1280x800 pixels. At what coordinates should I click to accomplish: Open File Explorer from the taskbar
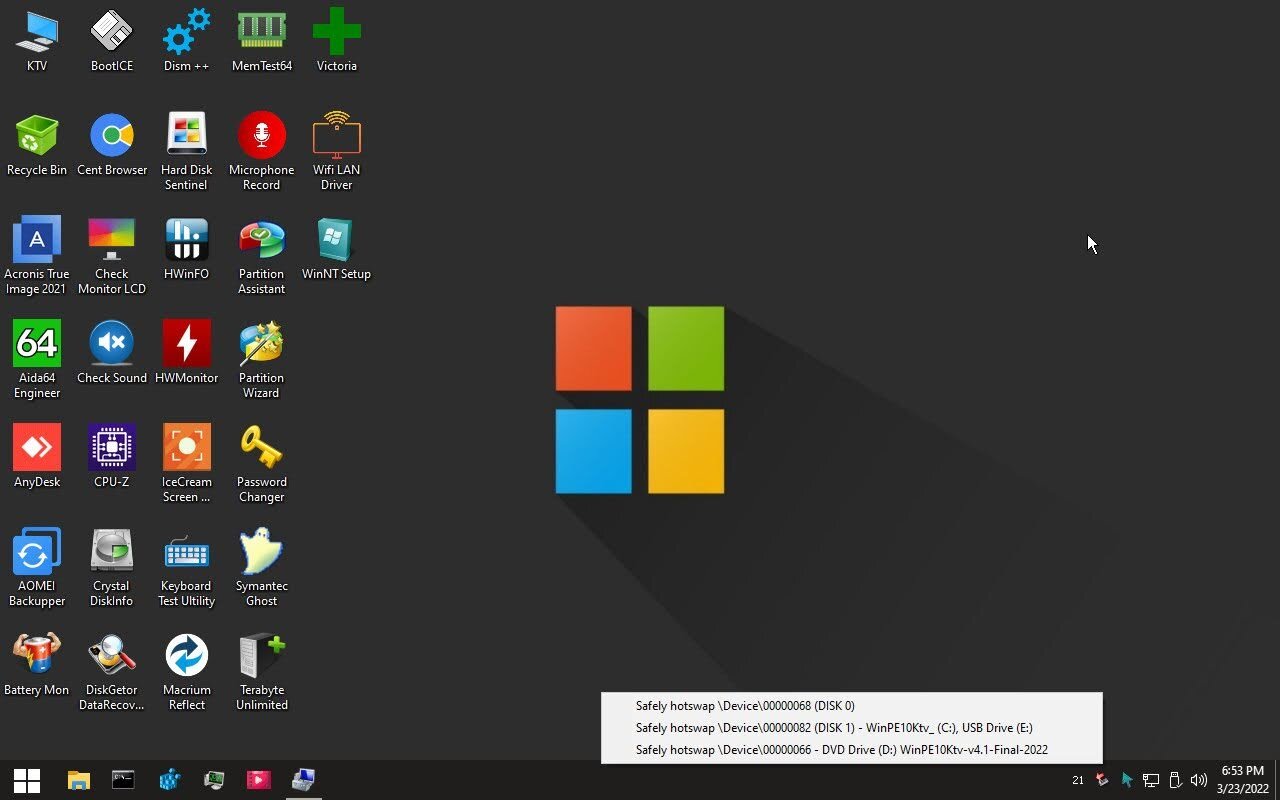[x=79, y=780]
